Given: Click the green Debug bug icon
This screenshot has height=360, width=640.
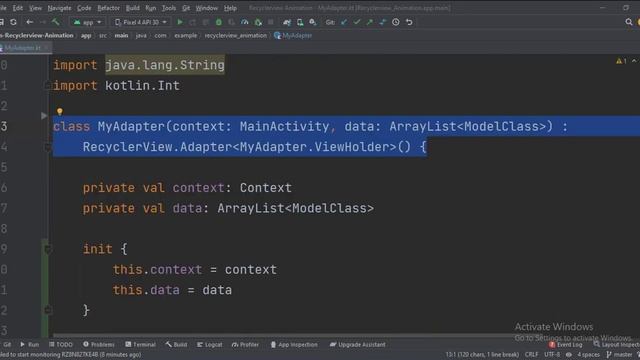Looking at the screenshot, I should point(219,22).
